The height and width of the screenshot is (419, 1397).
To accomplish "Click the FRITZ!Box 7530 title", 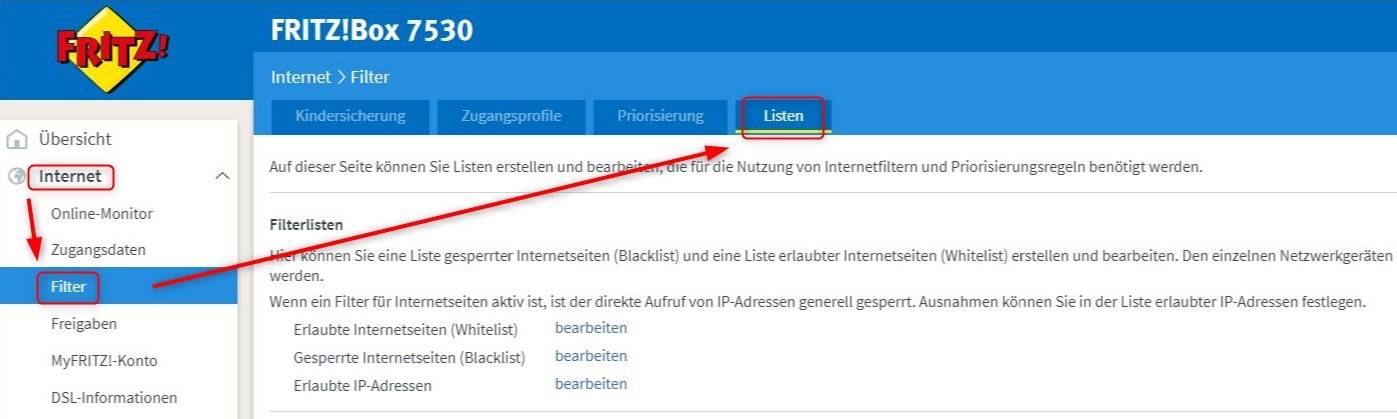I will point(372,30).
